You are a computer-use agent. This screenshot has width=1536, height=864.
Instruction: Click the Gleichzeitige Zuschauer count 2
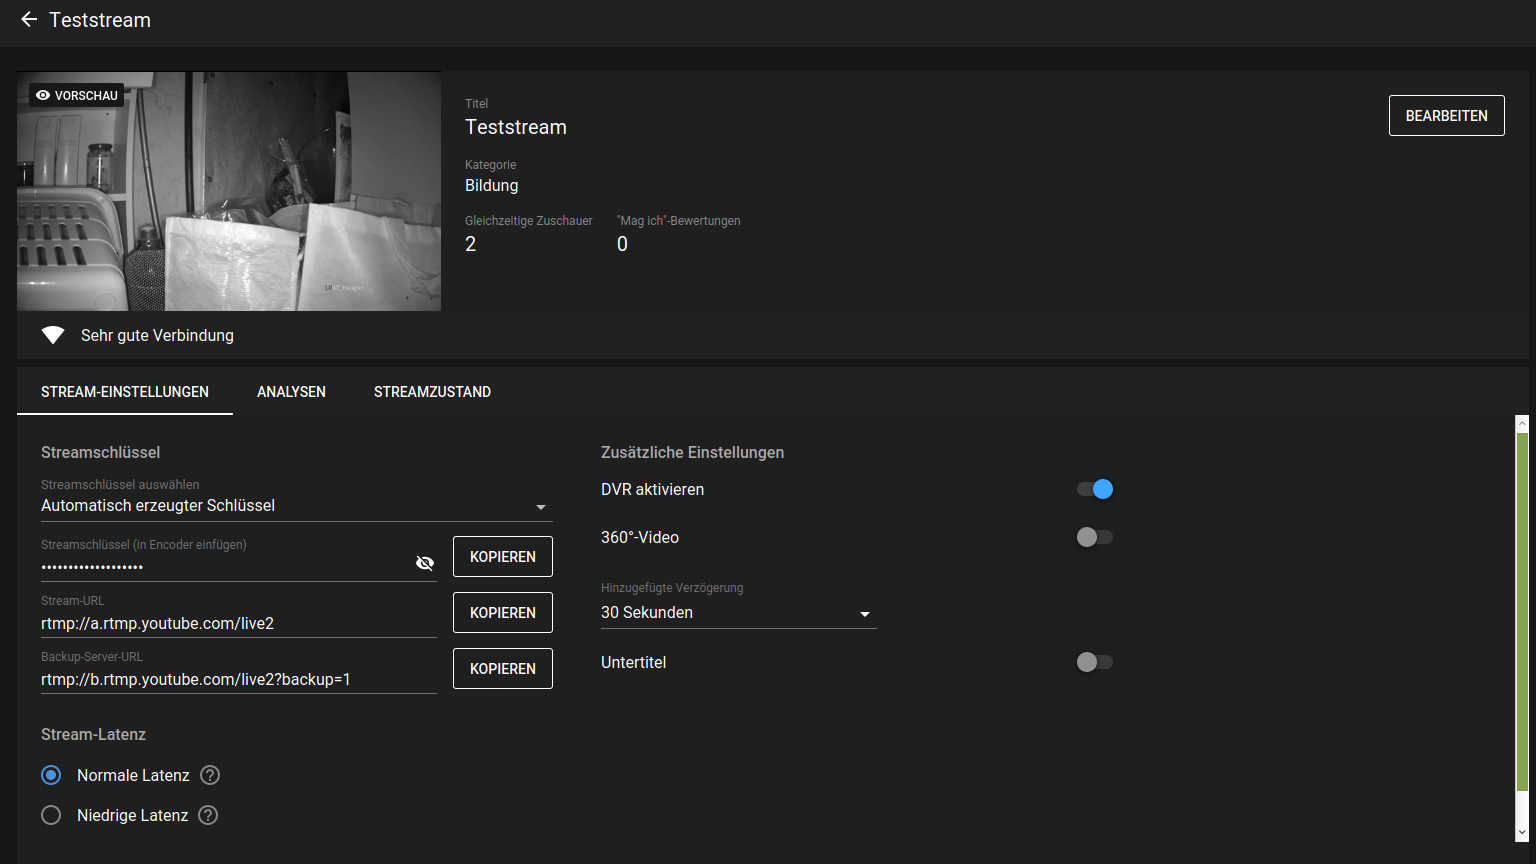[x=471, y=244]
